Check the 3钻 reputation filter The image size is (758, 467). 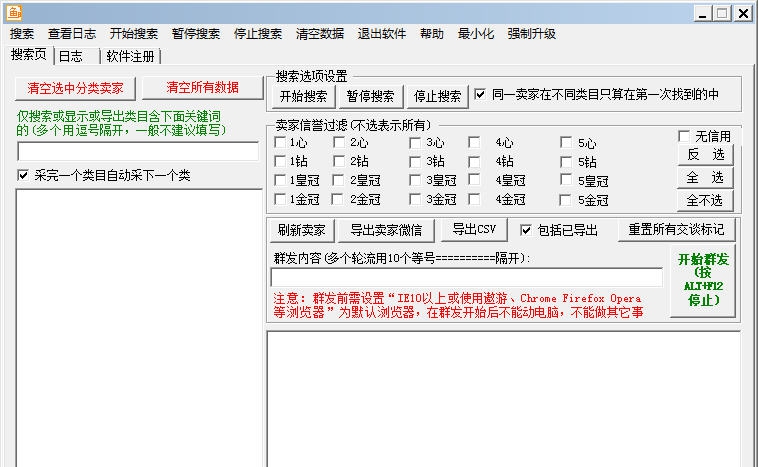point(415,161)
